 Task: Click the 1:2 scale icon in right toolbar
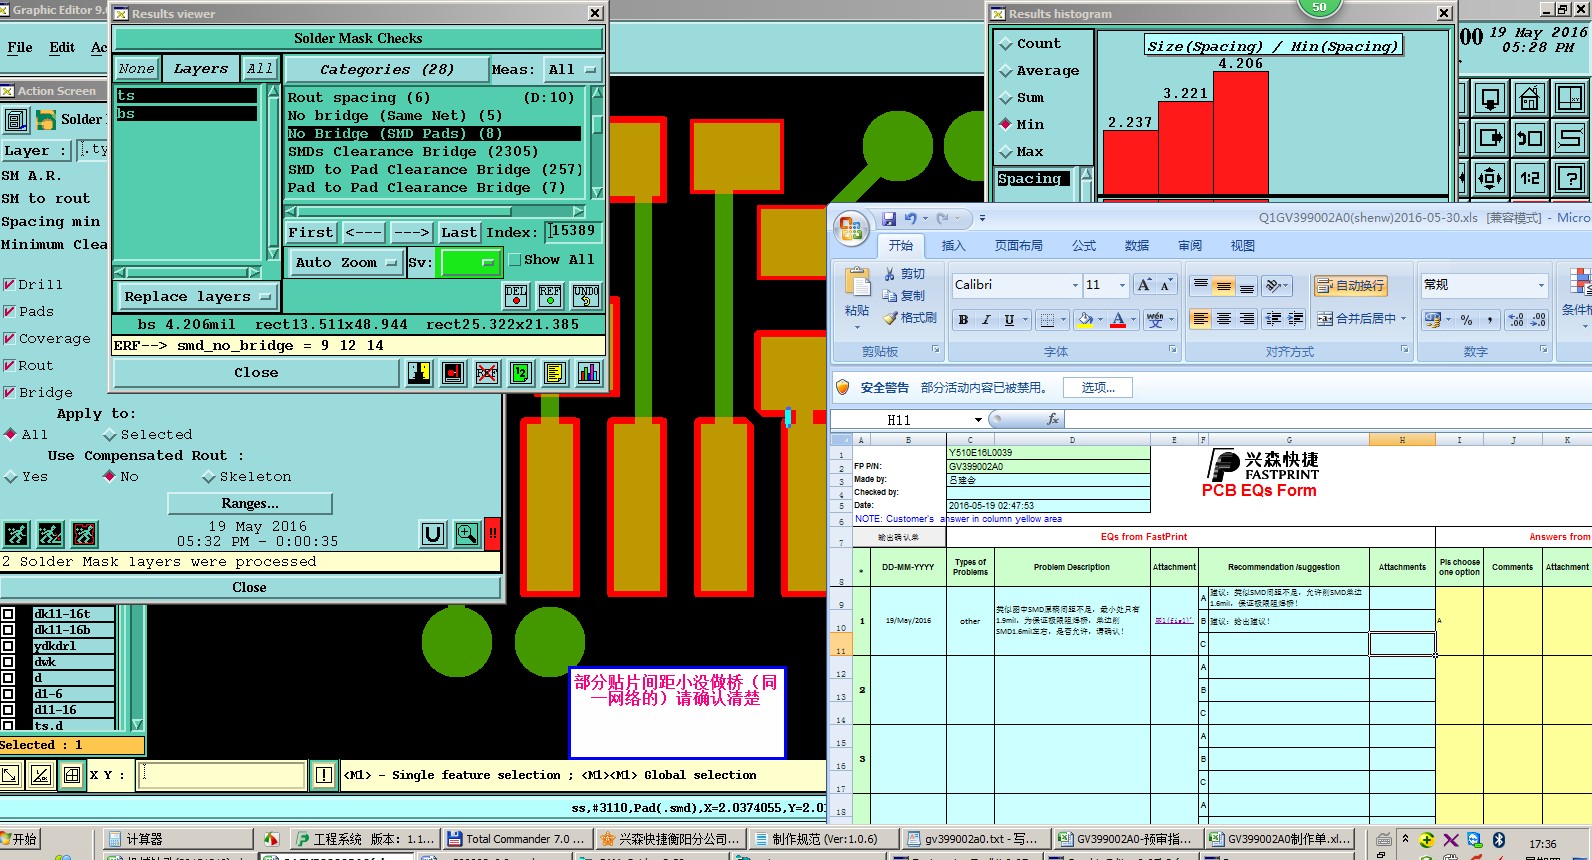[1530, 178]
